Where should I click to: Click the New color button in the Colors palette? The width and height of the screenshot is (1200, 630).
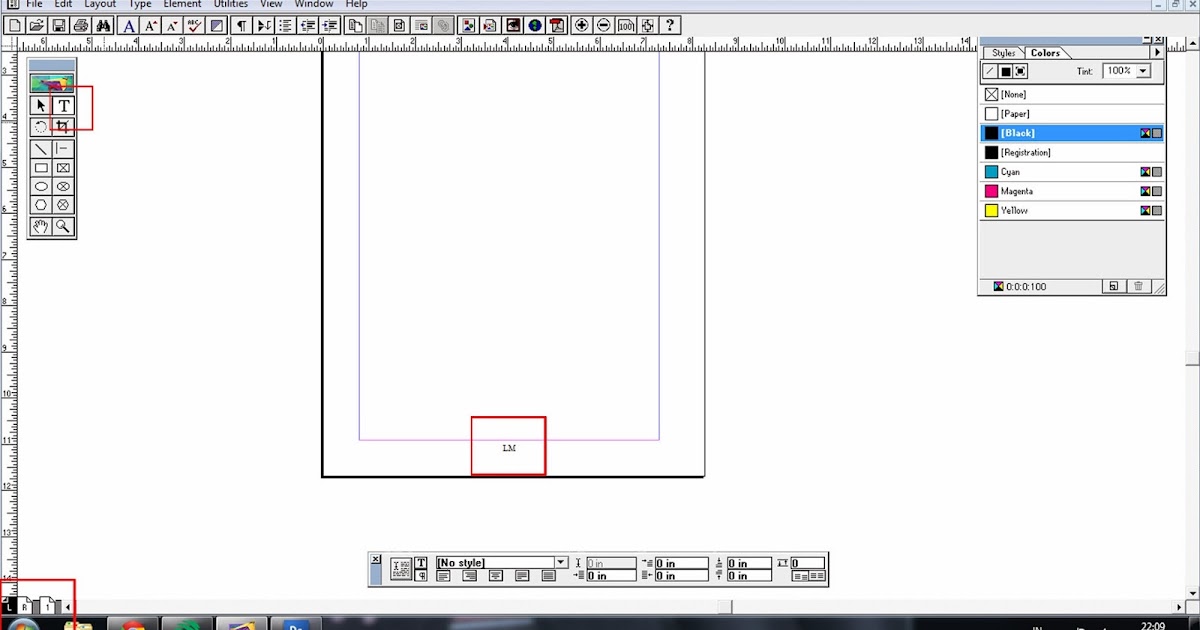click(x=1113, y=286)
